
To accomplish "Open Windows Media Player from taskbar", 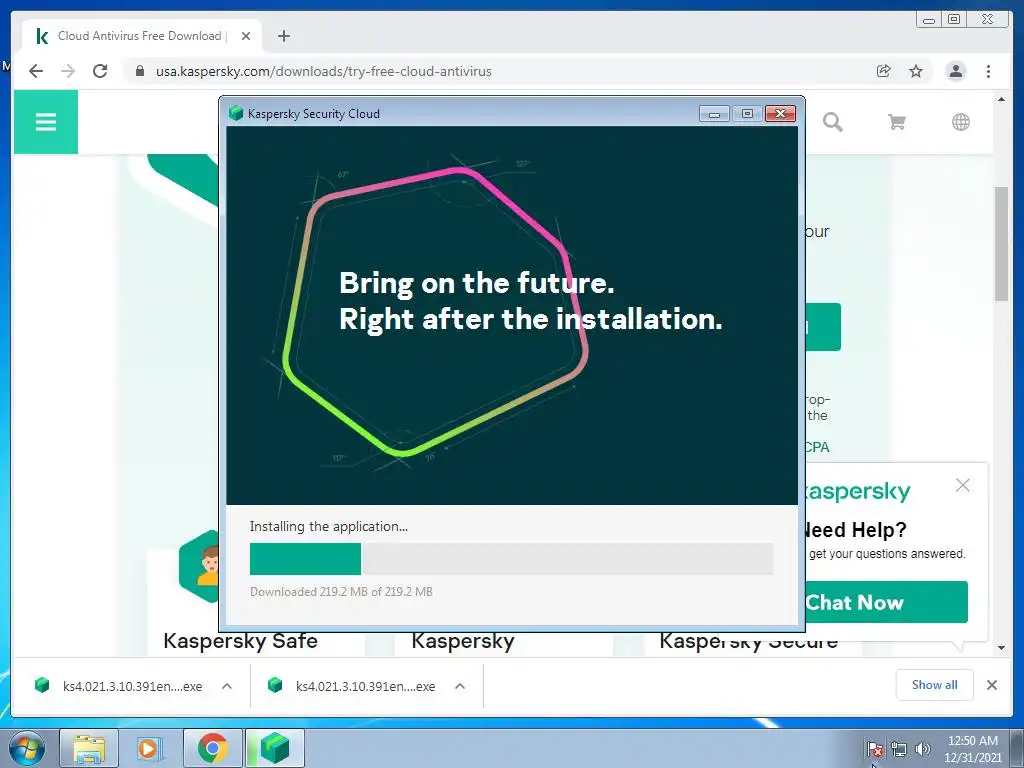I will click(149, 748).
